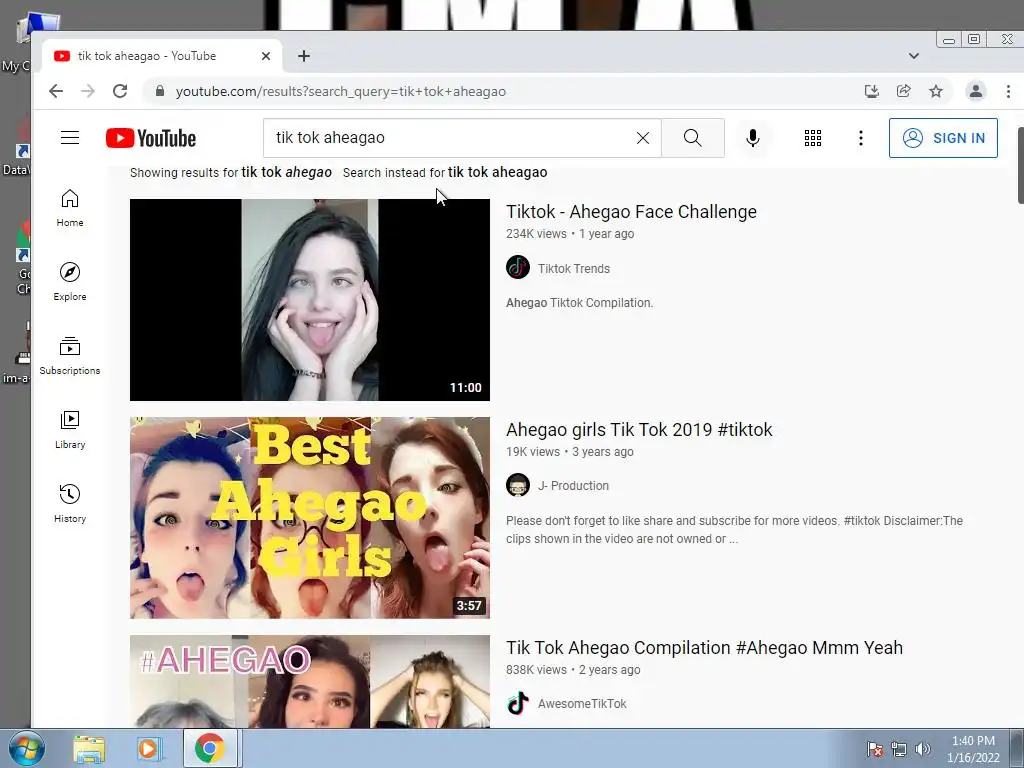The height and width of the screenshot is (768, 1024).
Task: Open the Chrome three-dot menu
Action: coord(1008,91)
